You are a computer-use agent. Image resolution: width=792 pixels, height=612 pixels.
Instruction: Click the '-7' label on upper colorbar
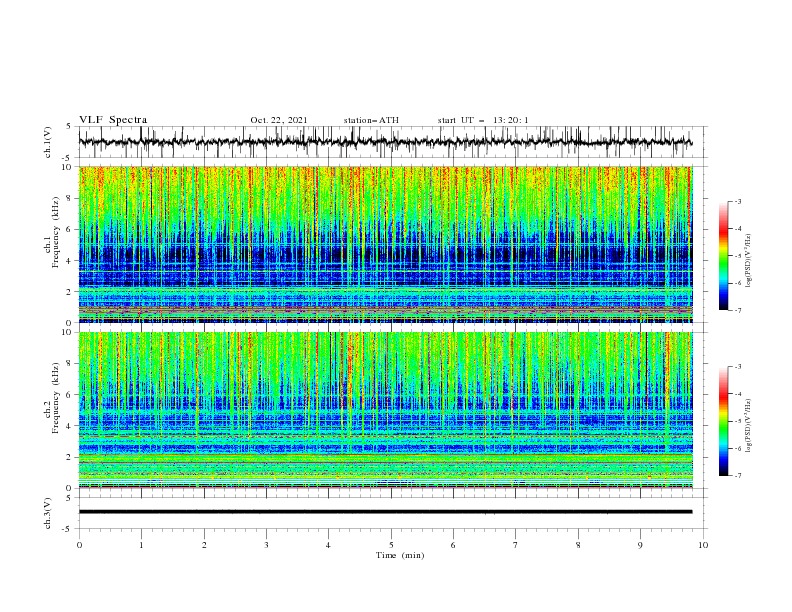pos(737,311)
